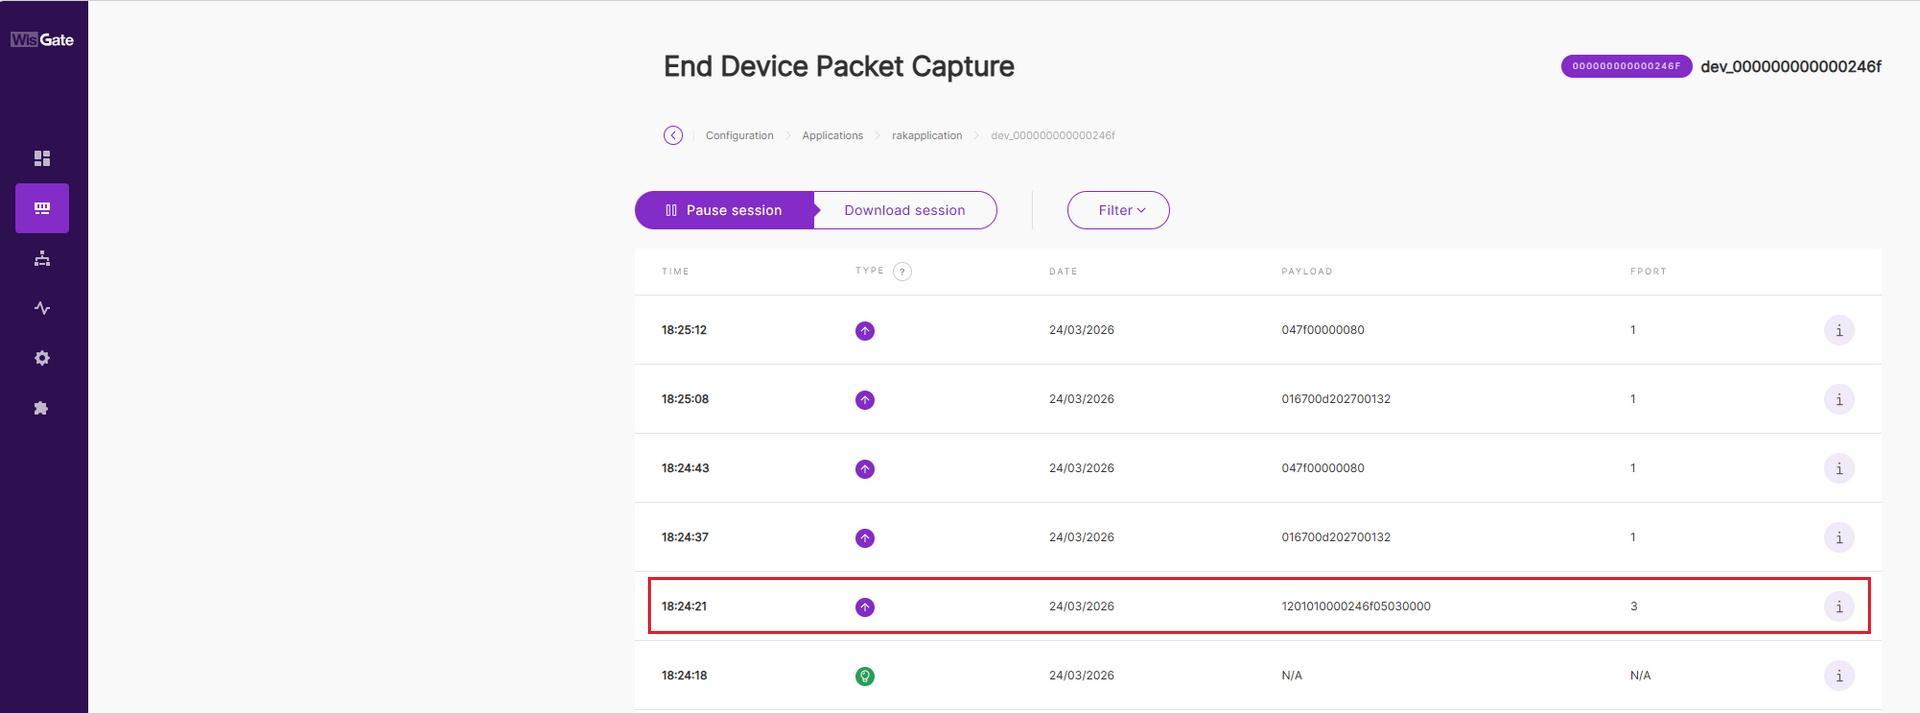The width and height of the screenshot is (1920, 713).
Task: Open the settings gear icon in sidebar
Action: pyautogui.click(x=42, y=358)
